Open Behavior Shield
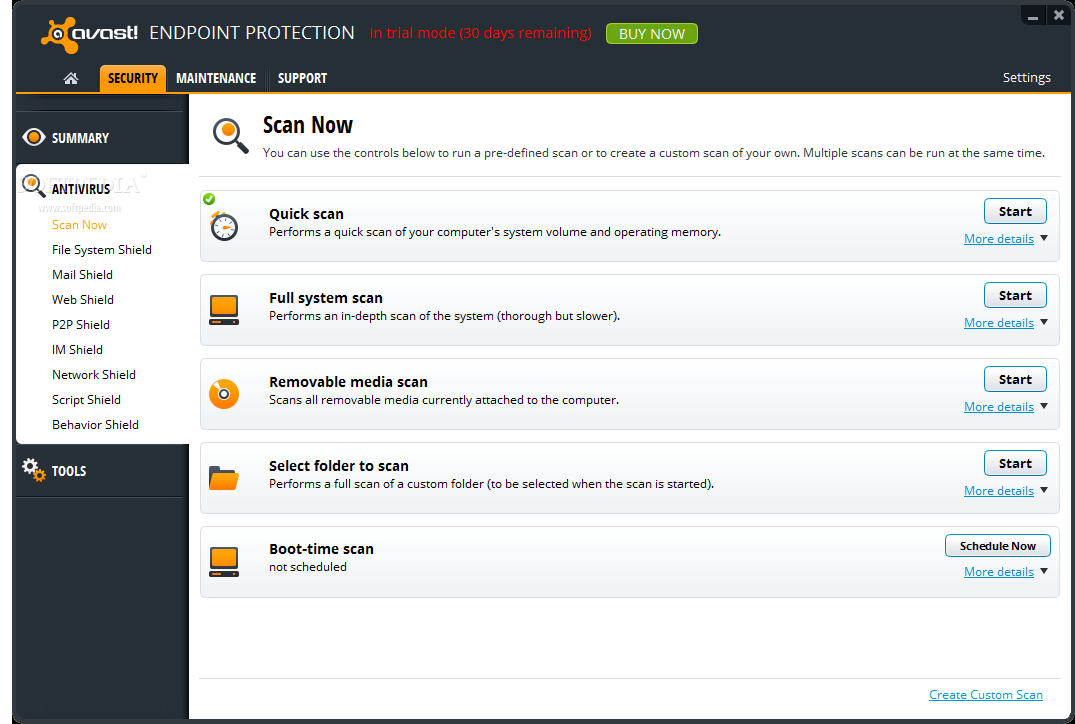1075x724 pixels. 95,424
